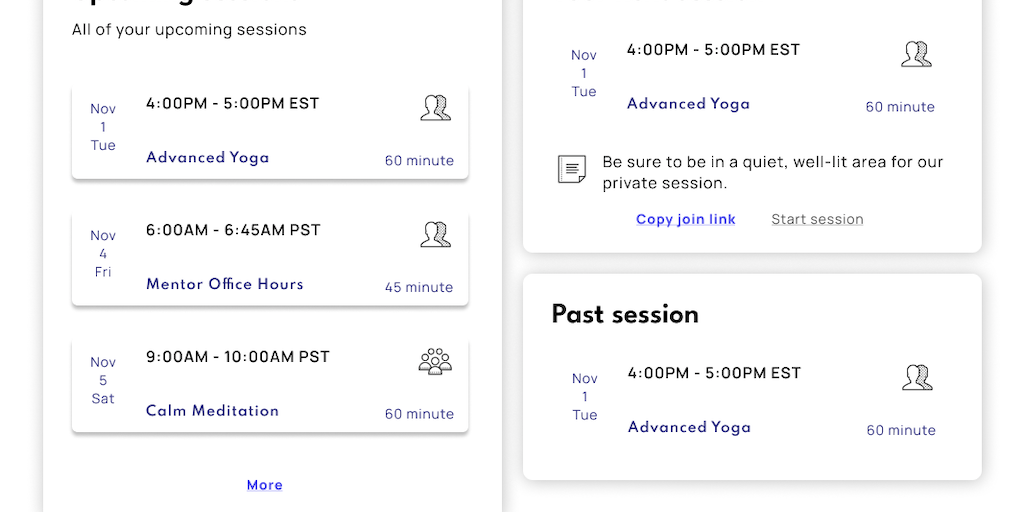Select the Calm Meditation title
The width and height of the screenshot is (1024, 512).
212,411
